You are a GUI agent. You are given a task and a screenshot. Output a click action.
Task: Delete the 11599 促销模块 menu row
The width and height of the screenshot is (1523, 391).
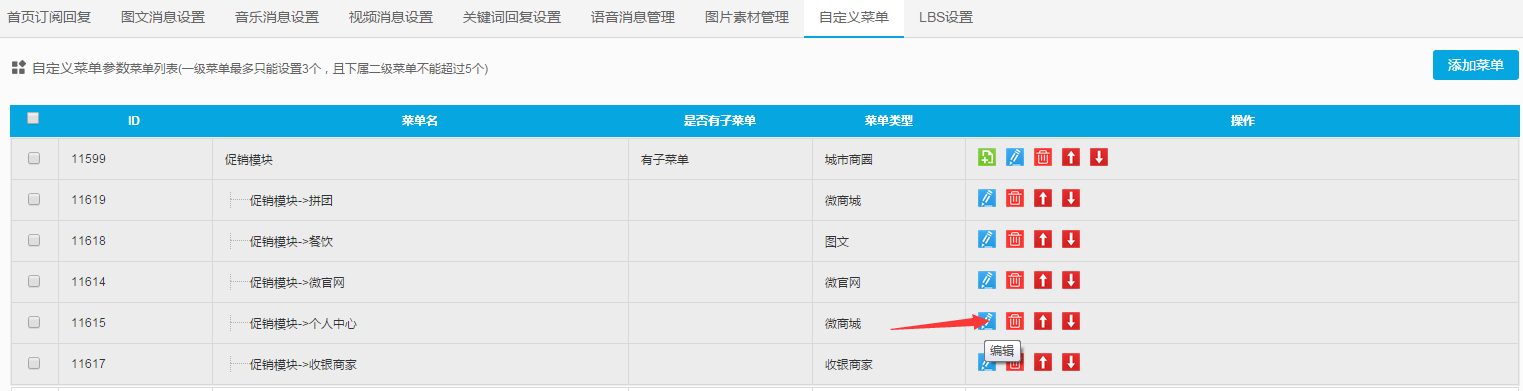[x=1043, y=157]
